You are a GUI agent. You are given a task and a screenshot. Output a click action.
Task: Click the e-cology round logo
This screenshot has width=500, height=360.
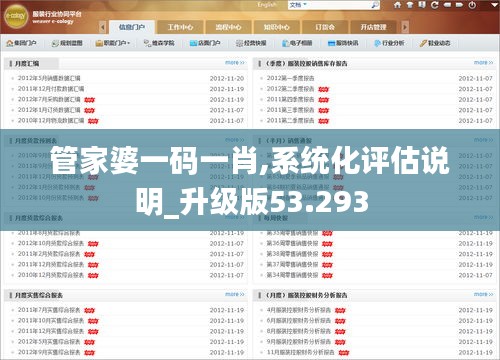[x=15, y=16]
